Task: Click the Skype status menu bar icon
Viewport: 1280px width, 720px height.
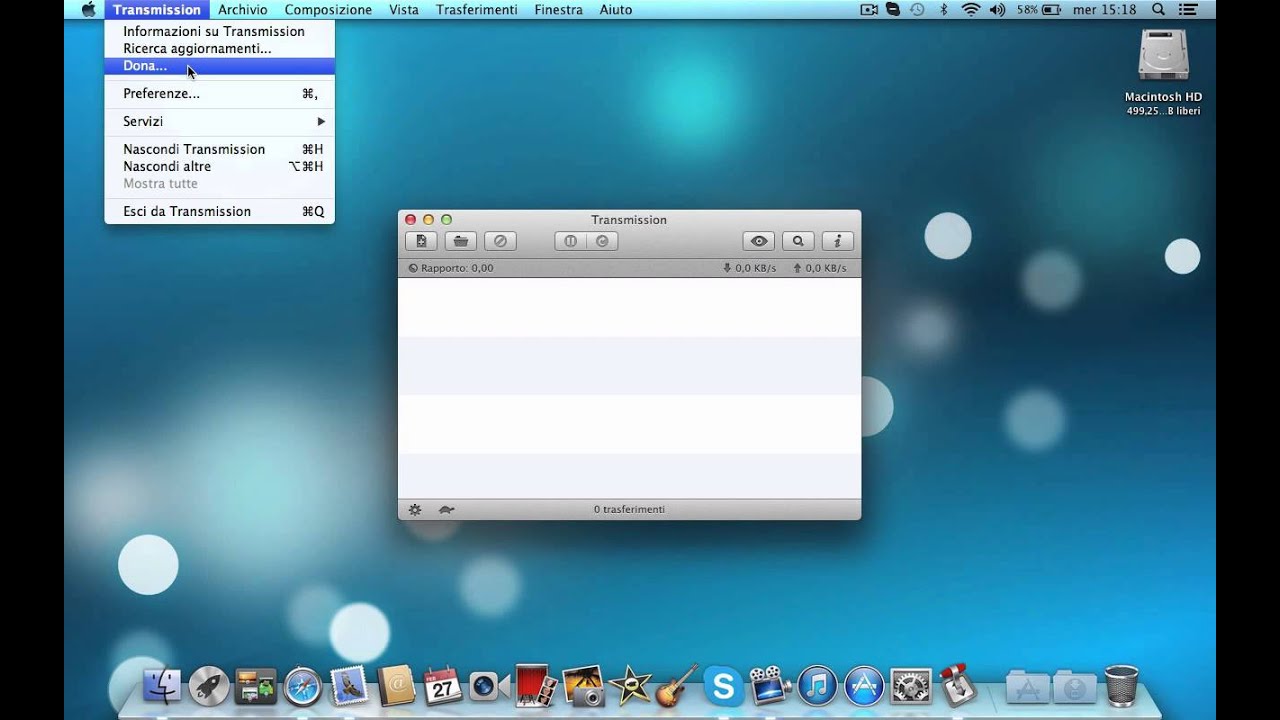Action: pyautogui.click(x=893, y=9)
